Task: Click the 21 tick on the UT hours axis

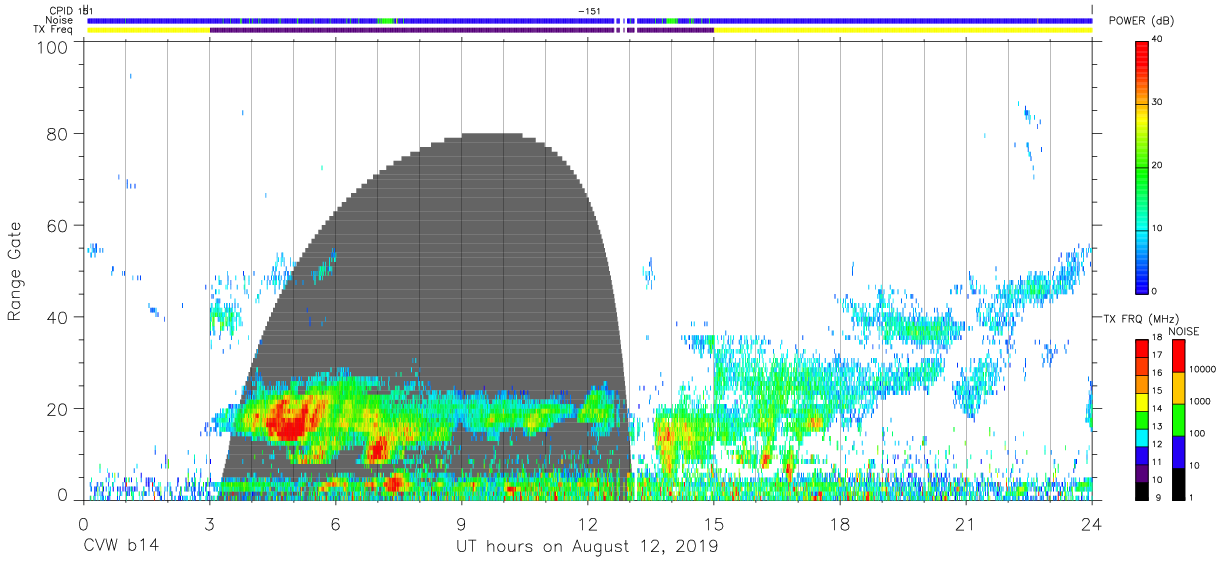Action: point(966,524)
